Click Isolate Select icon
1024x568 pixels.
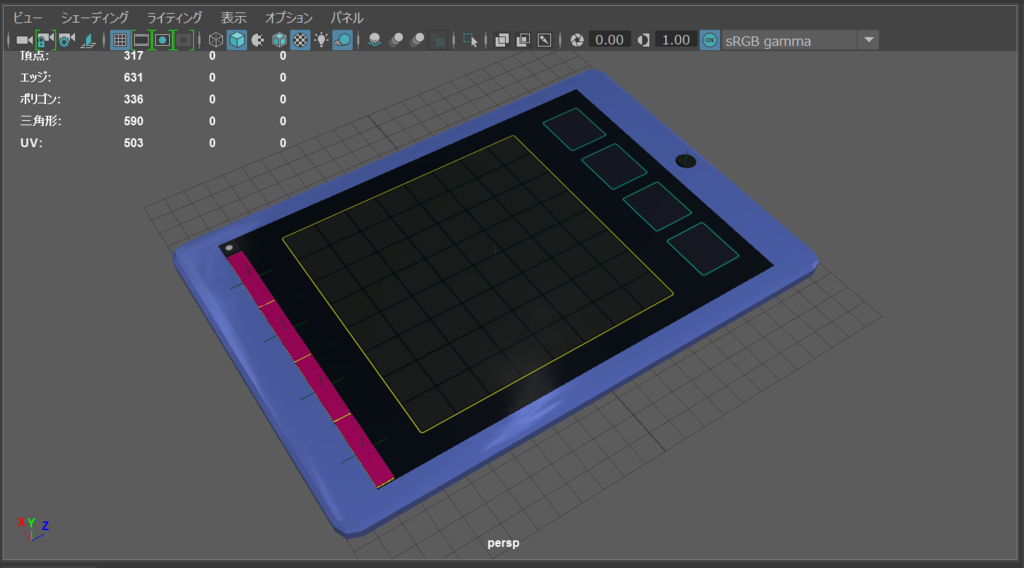[470, 40]
